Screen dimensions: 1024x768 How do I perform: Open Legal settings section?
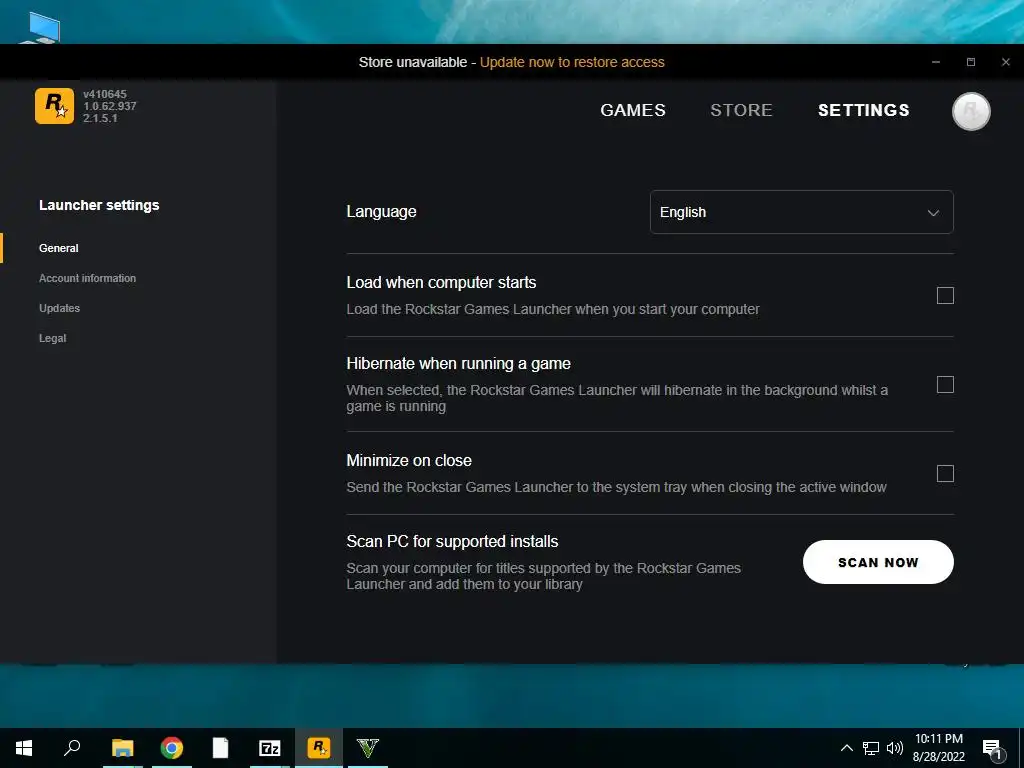point(52,338)
